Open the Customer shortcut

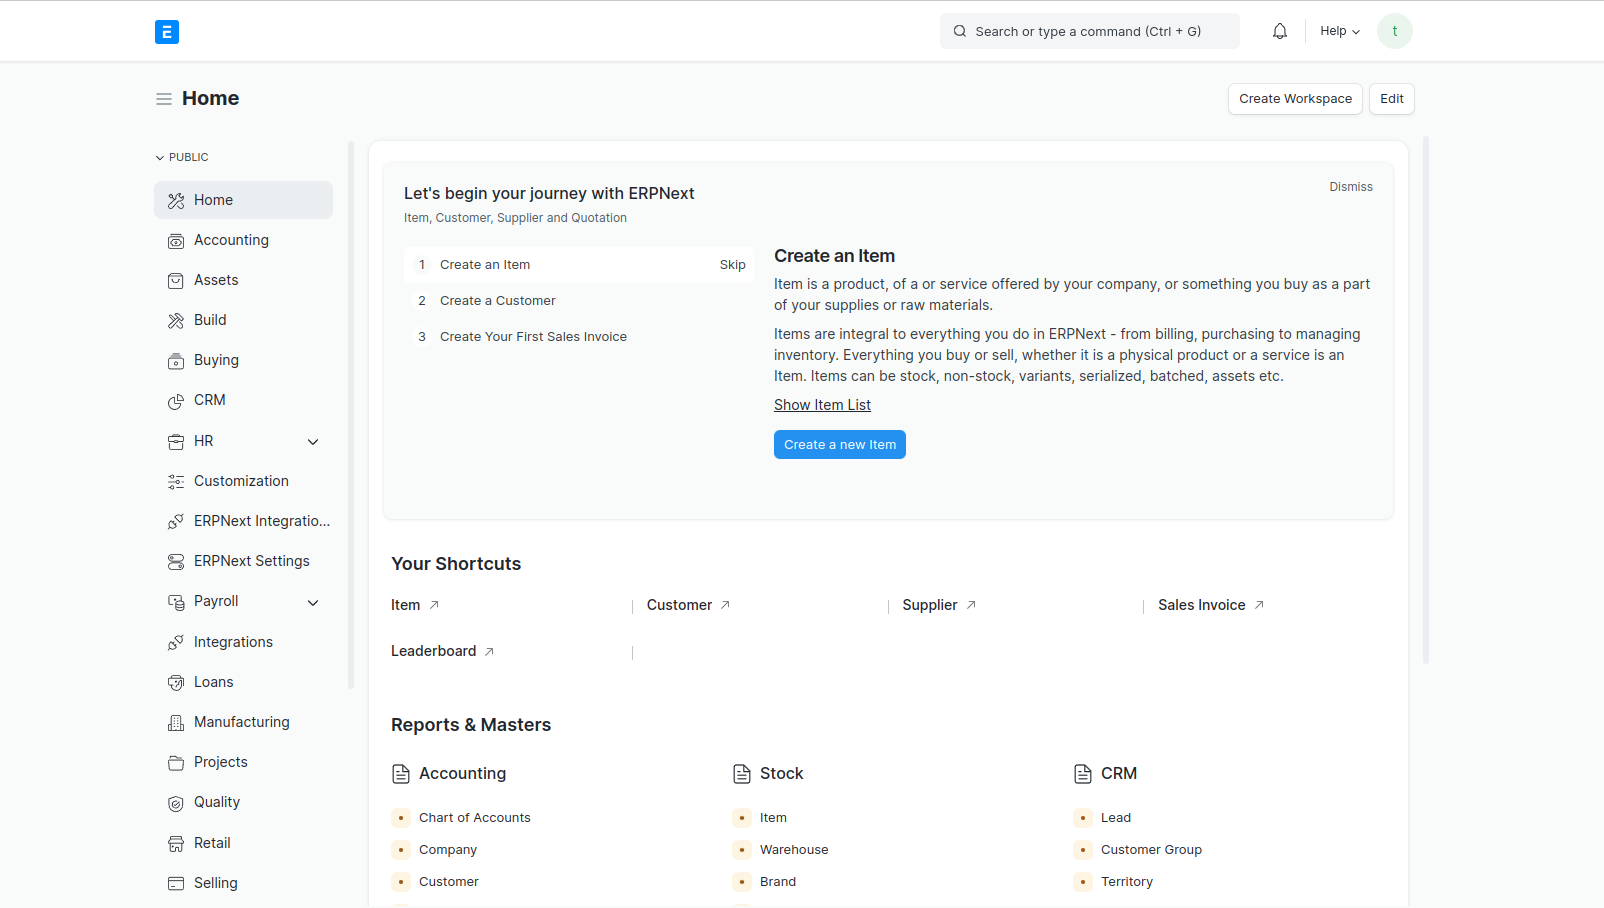point(689,605)
